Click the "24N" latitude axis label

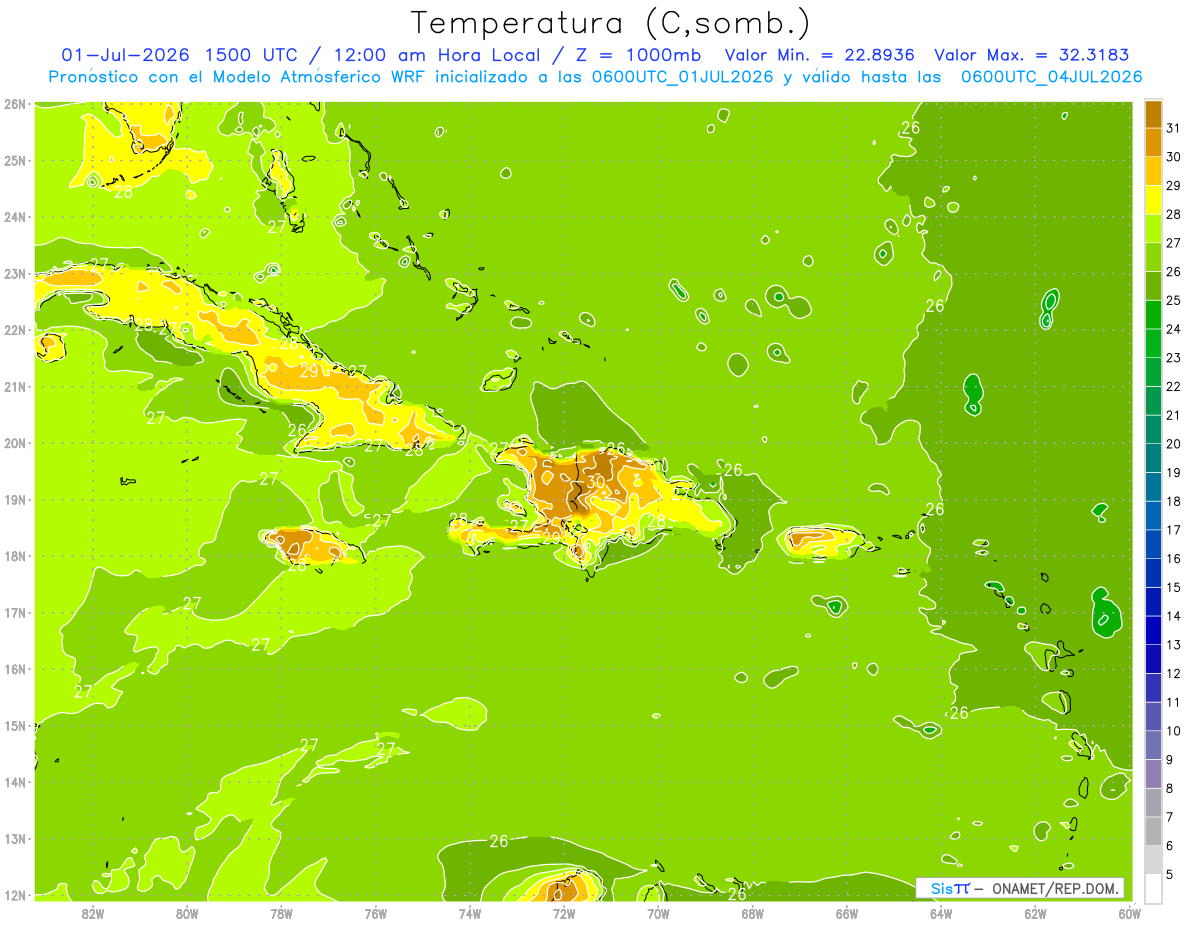(x=14, y=217)
